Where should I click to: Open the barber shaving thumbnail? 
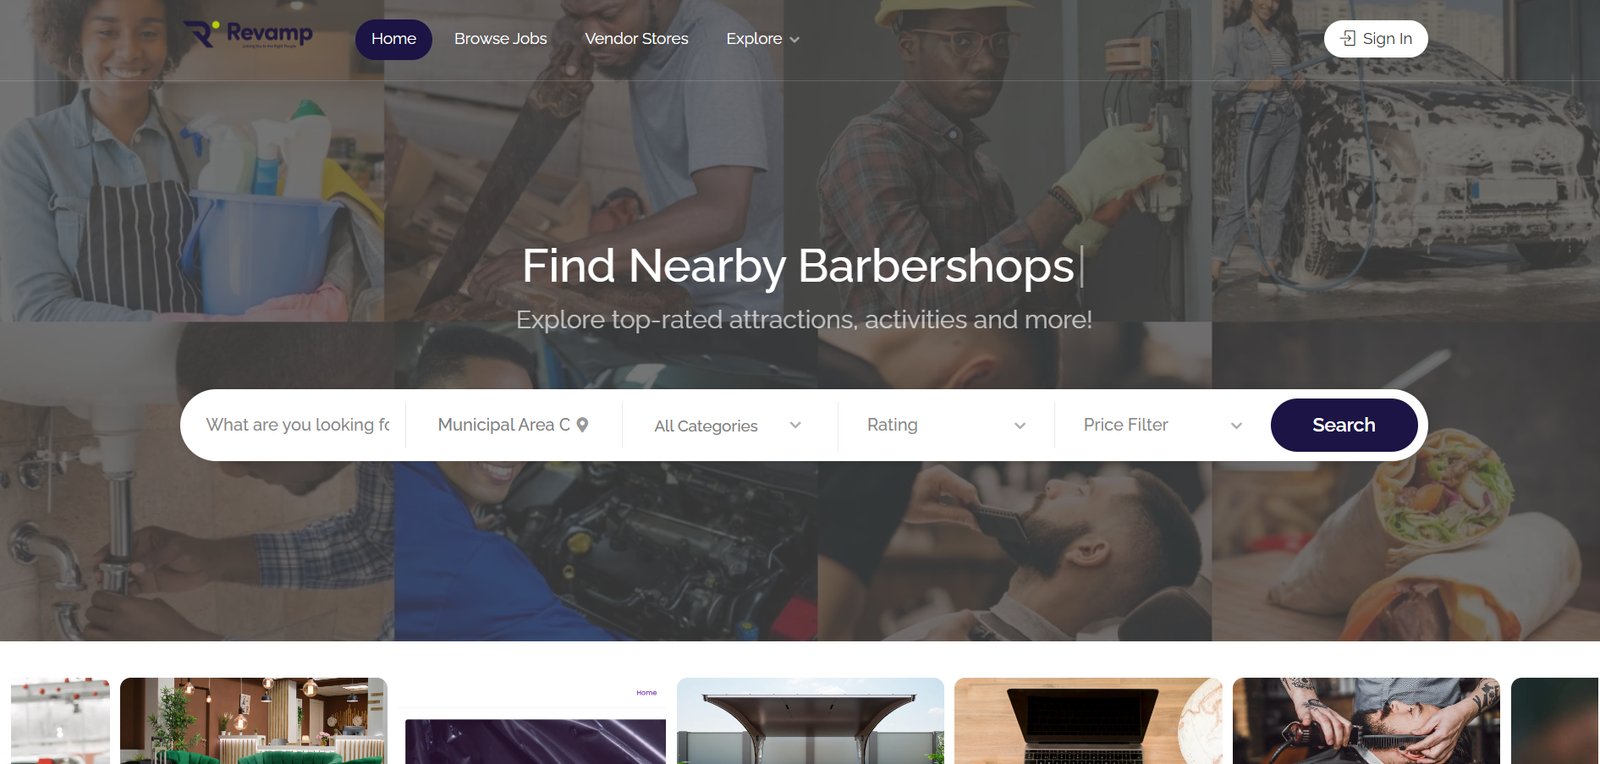(x=1366, y=721)
